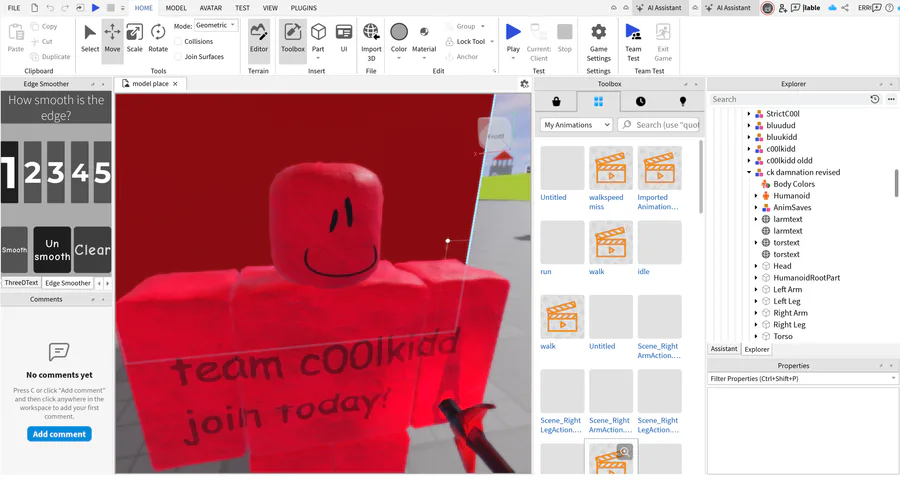Screen dimensions: 900x493
Task: Click the undo arrow icon
Action: click(50, 8)
